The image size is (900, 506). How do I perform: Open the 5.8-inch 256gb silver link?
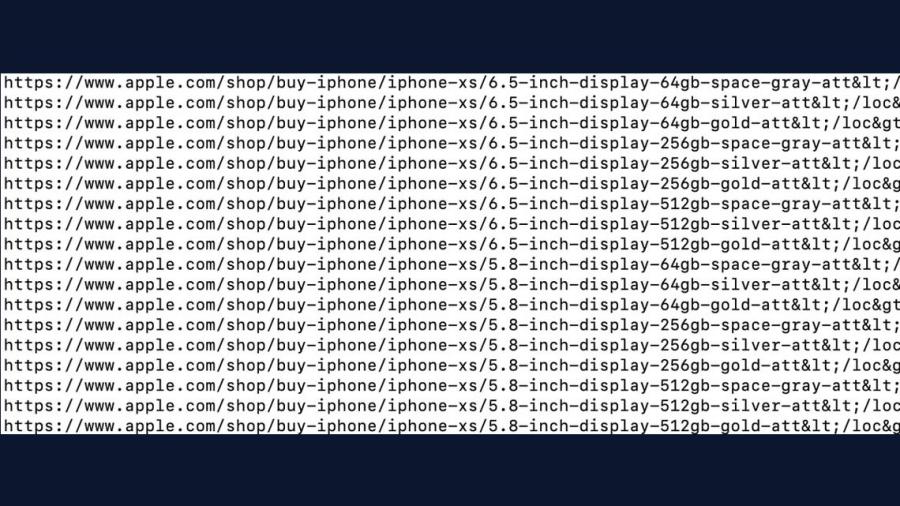point(451,345)
